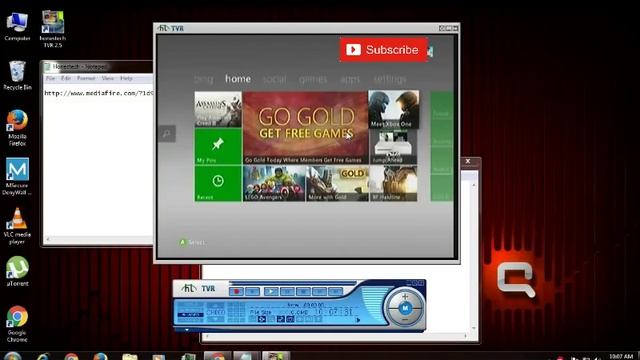
Task: Open the Assassin's Creed tile
Action: point(218,109)
